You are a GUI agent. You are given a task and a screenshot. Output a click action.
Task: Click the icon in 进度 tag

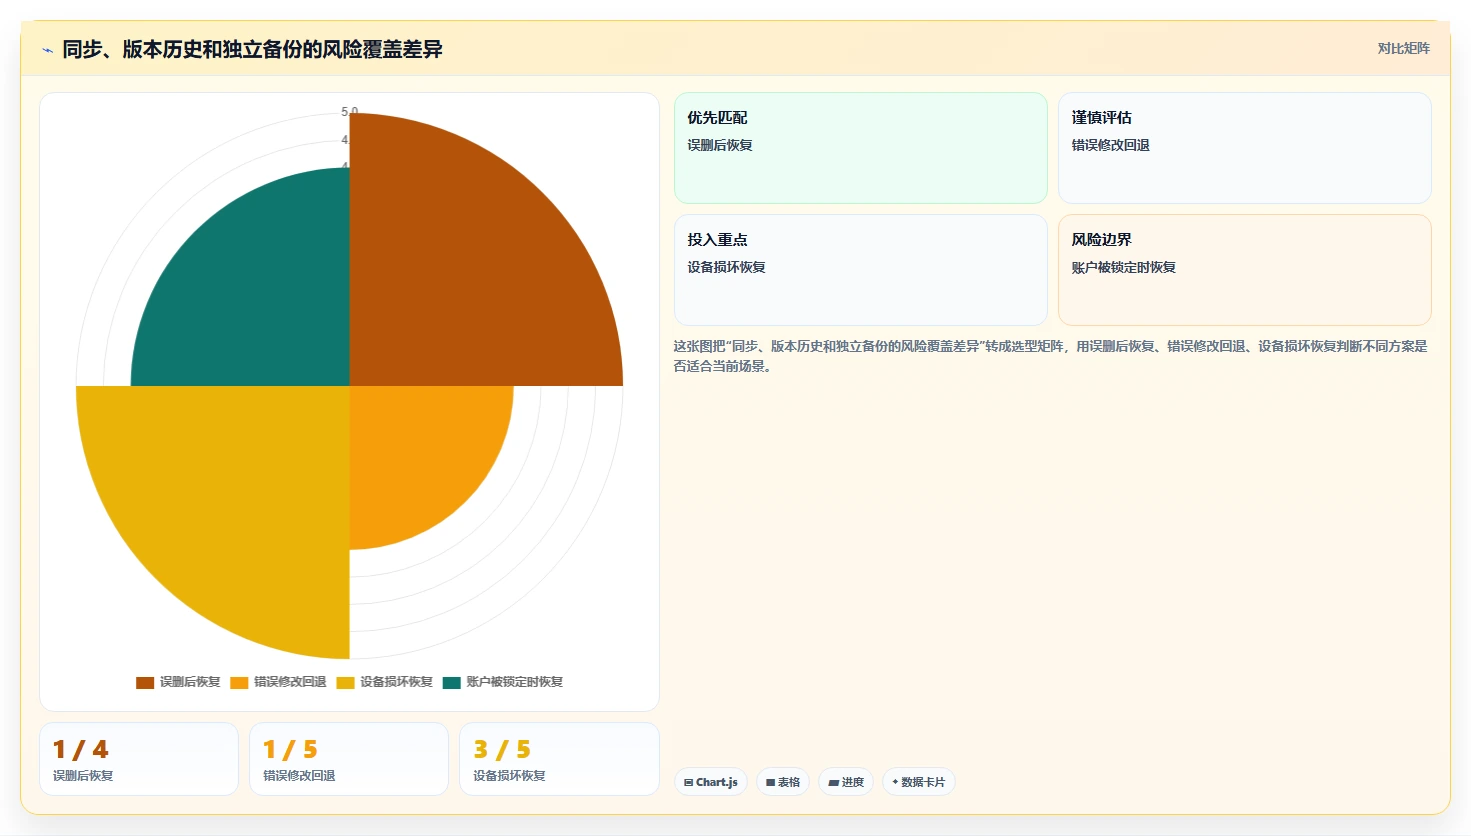834,782
